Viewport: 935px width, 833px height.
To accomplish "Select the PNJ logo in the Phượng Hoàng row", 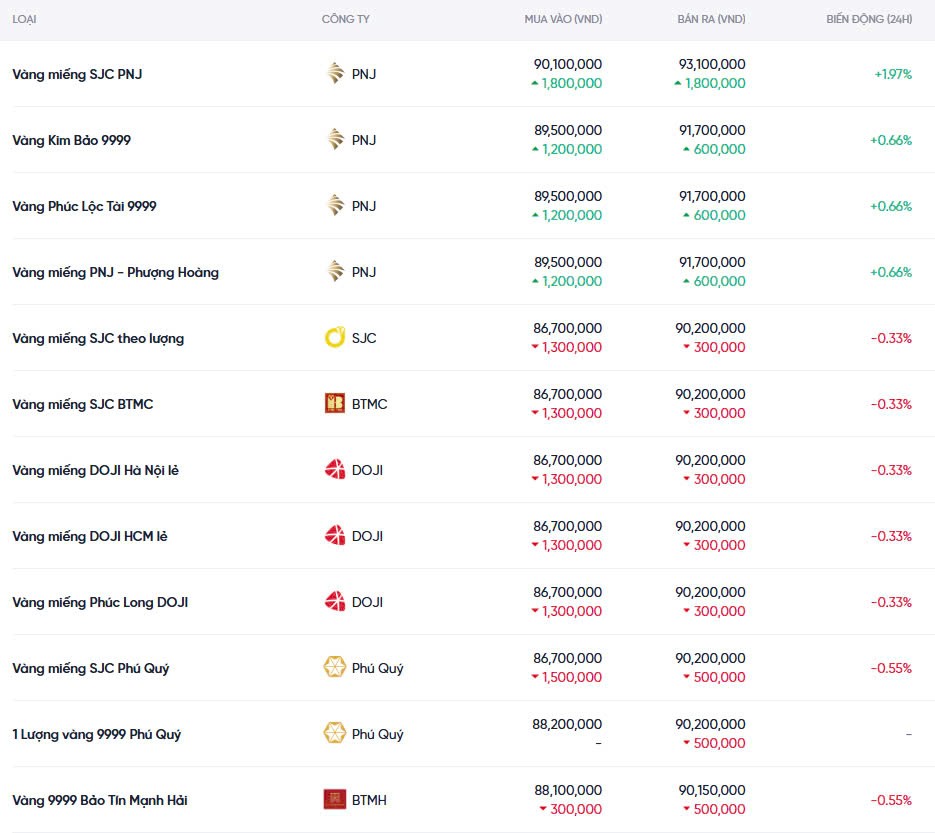I will click(335, 272).
